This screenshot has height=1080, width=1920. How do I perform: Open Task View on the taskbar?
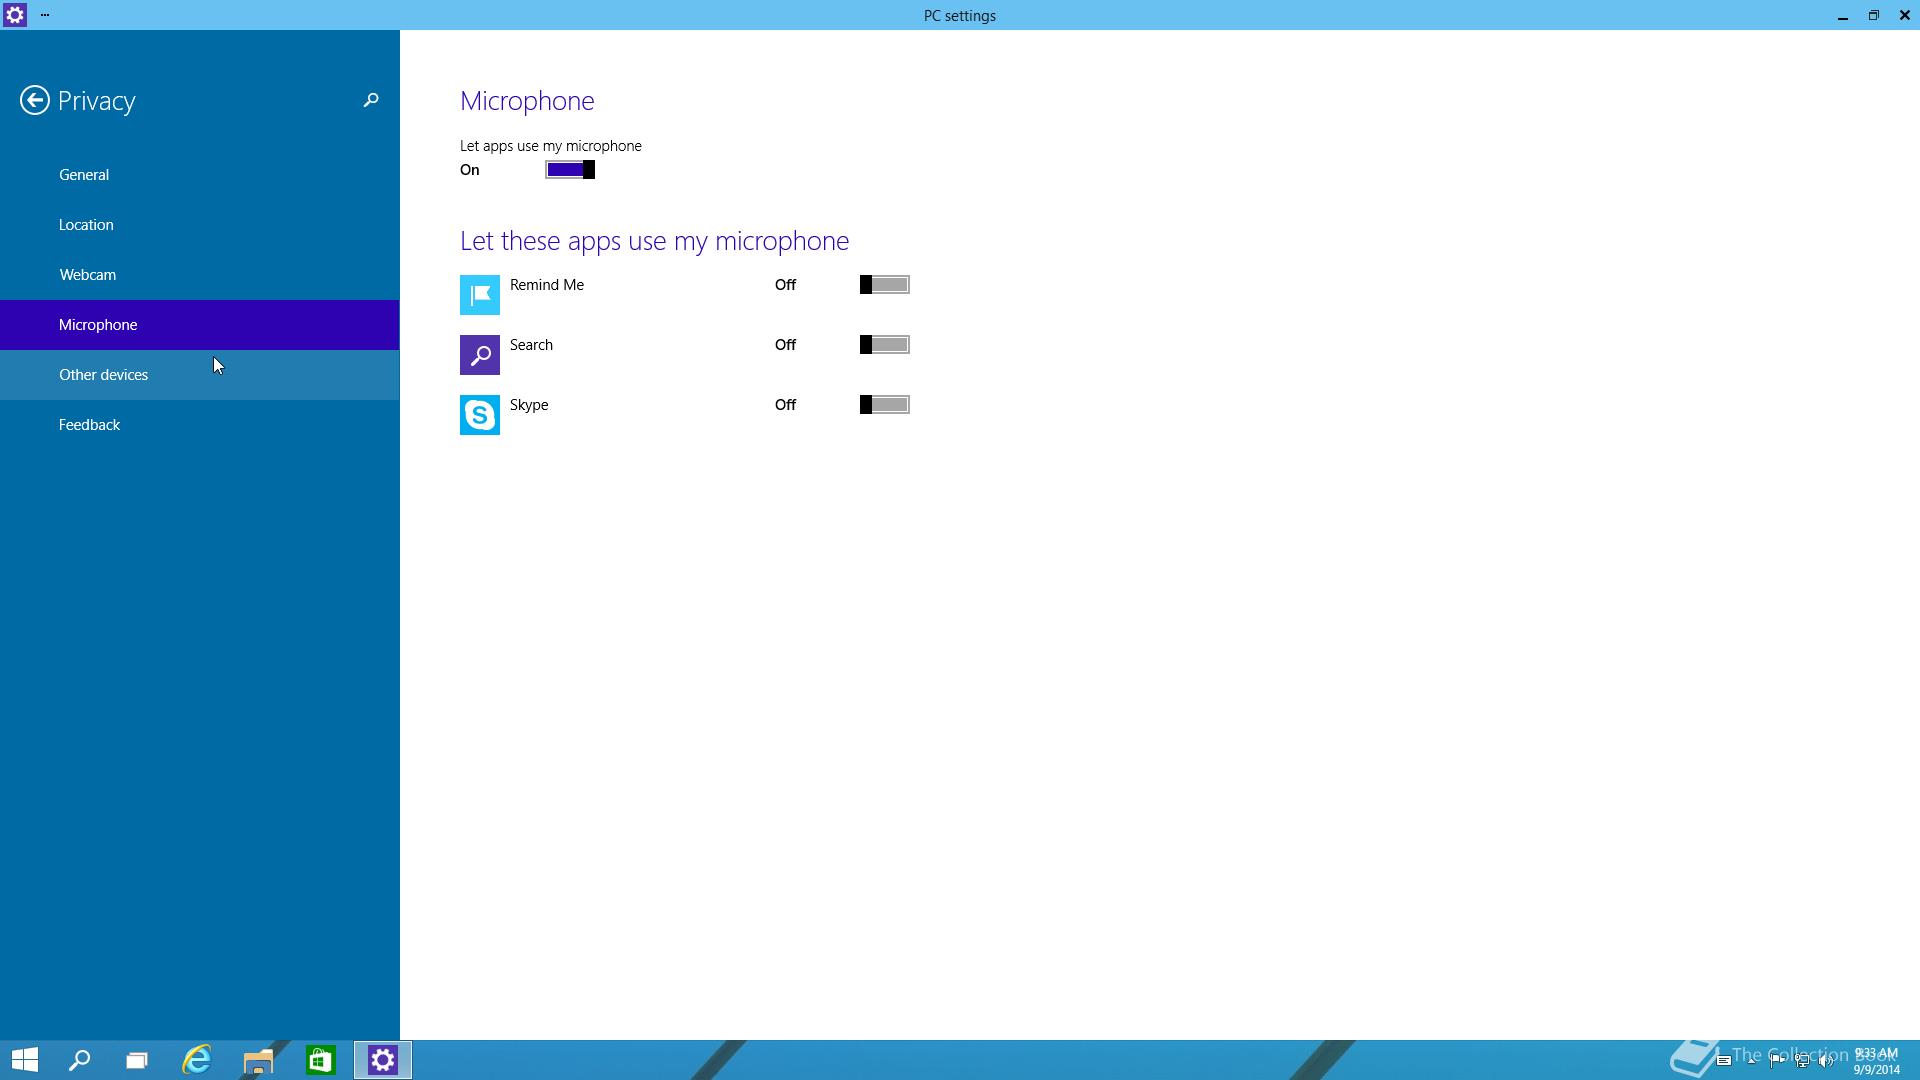137,1060
